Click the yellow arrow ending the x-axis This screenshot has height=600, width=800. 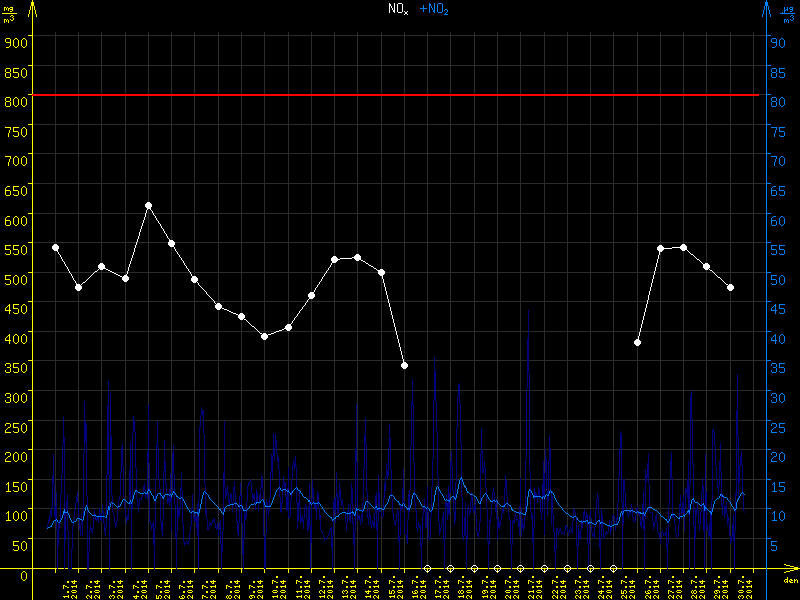[789, 569]
